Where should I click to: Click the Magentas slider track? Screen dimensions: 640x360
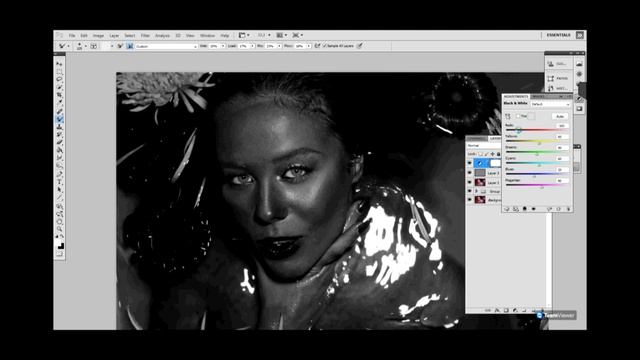pyautogui.click(x=537, y=185)
